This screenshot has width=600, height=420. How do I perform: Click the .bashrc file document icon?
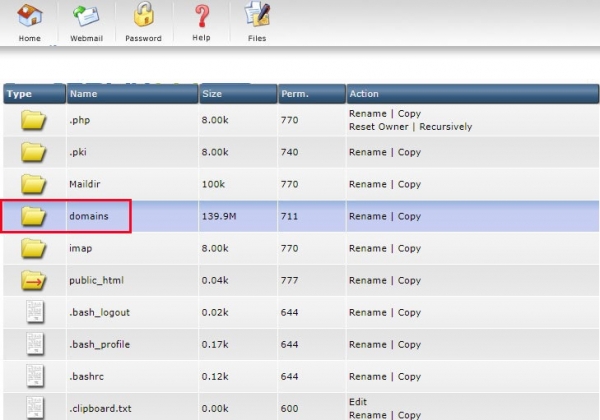pos(34,376)
